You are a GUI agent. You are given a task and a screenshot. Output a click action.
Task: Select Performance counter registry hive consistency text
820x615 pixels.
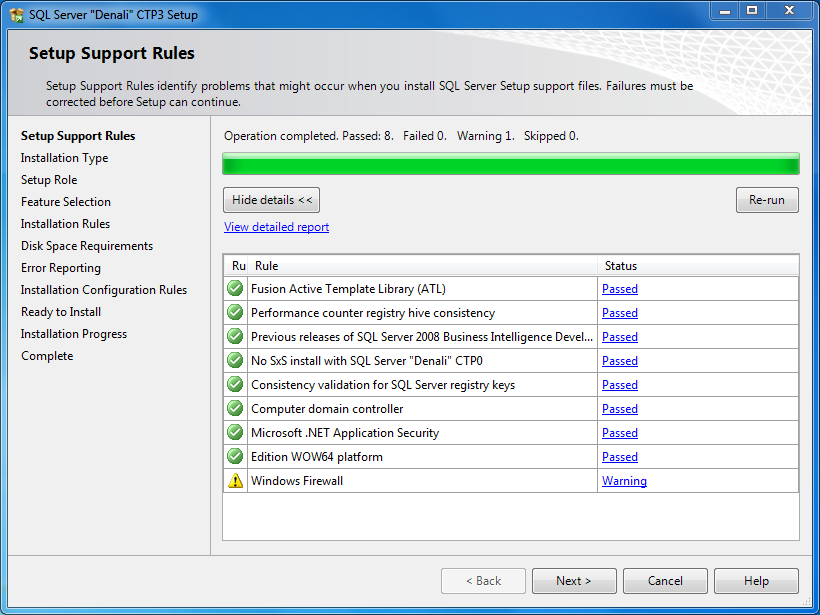tap(373, 313)
